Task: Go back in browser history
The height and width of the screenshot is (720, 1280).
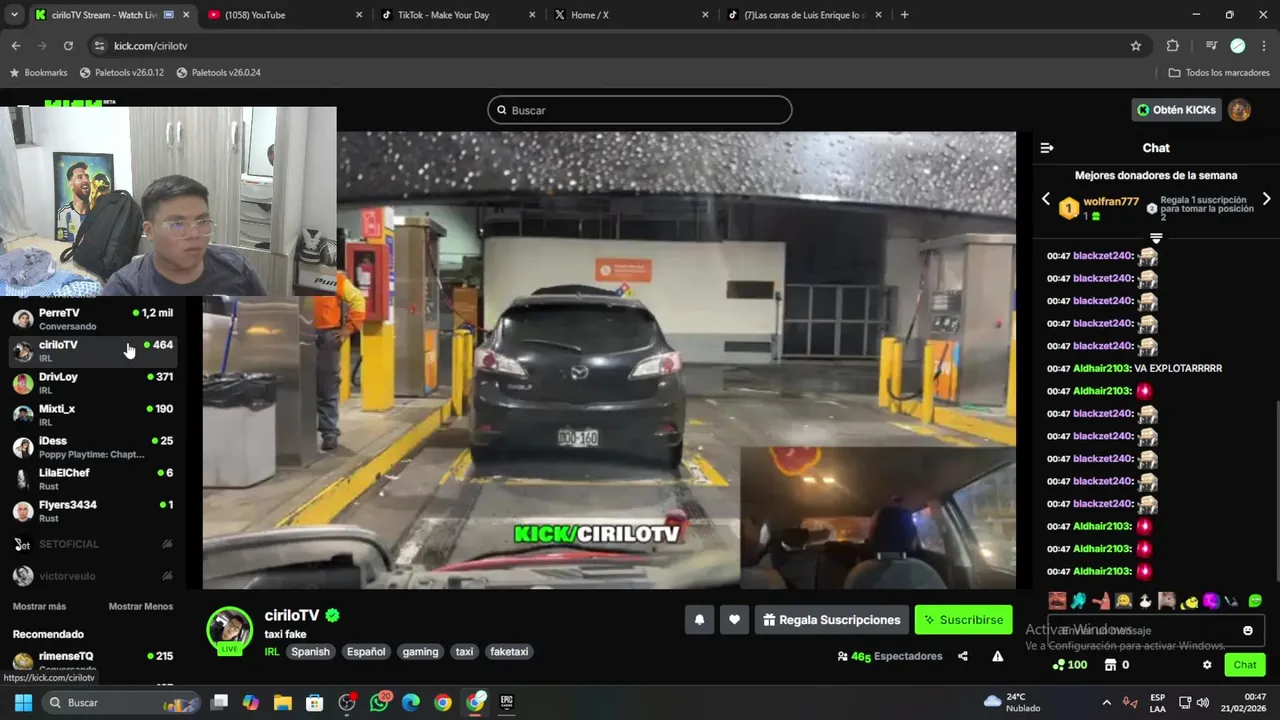Action: (x=16, y=46)
